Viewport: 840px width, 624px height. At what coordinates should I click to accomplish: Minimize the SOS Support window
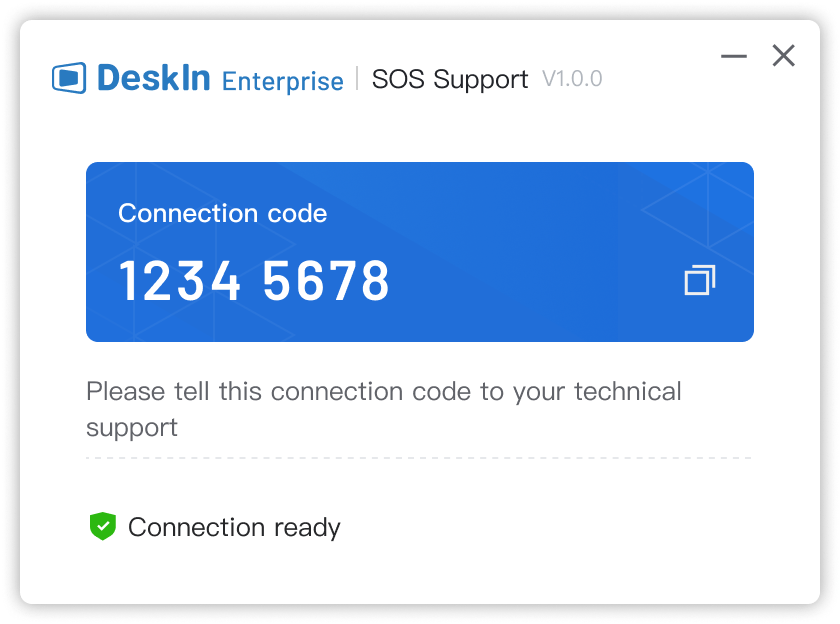[734, 56]
